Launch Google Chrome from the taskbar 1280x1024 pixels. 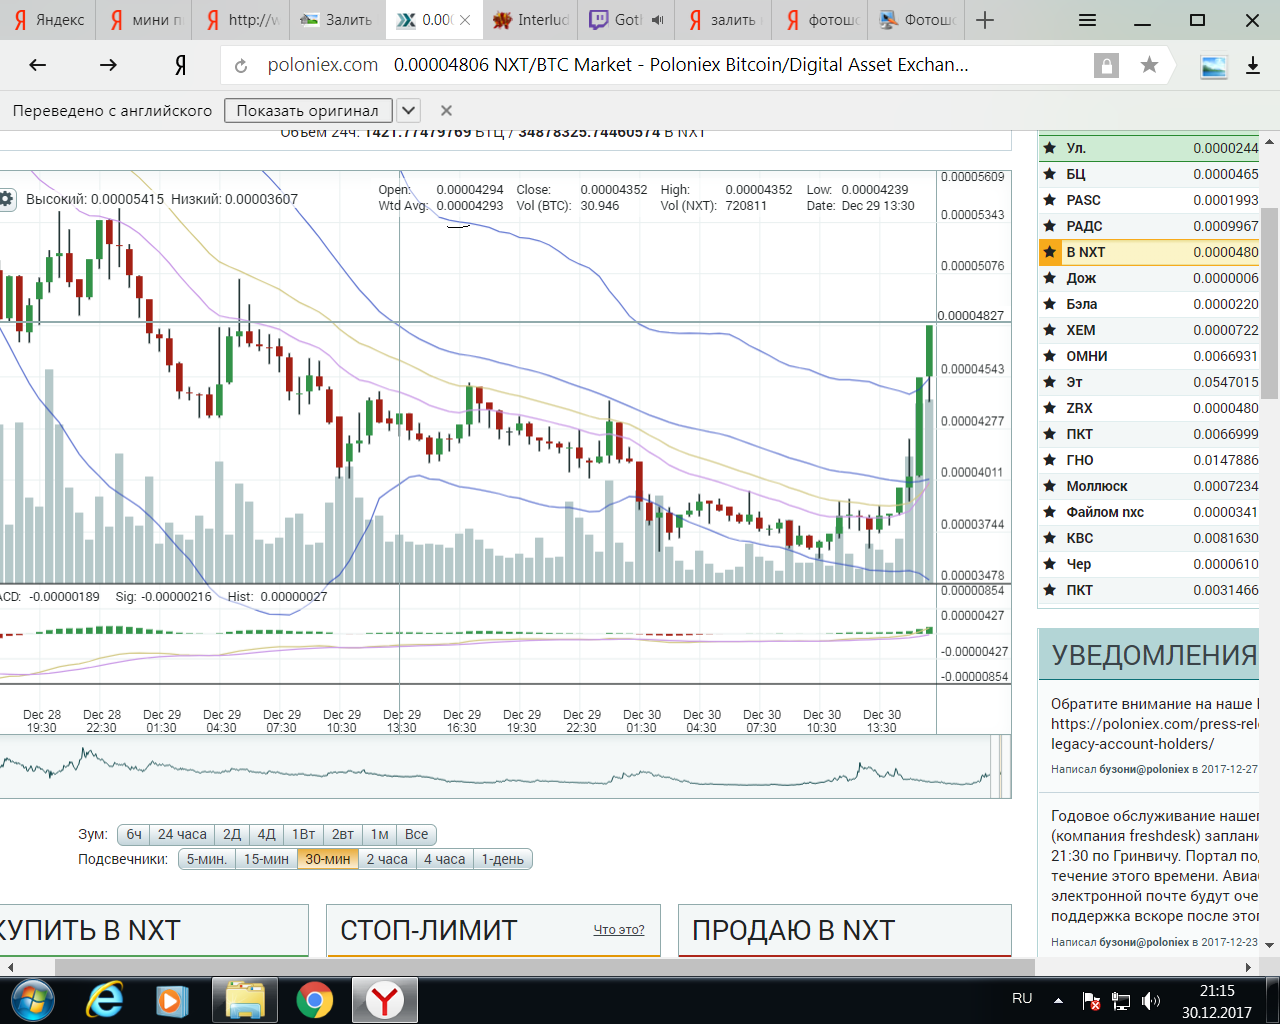[315, 1000]
